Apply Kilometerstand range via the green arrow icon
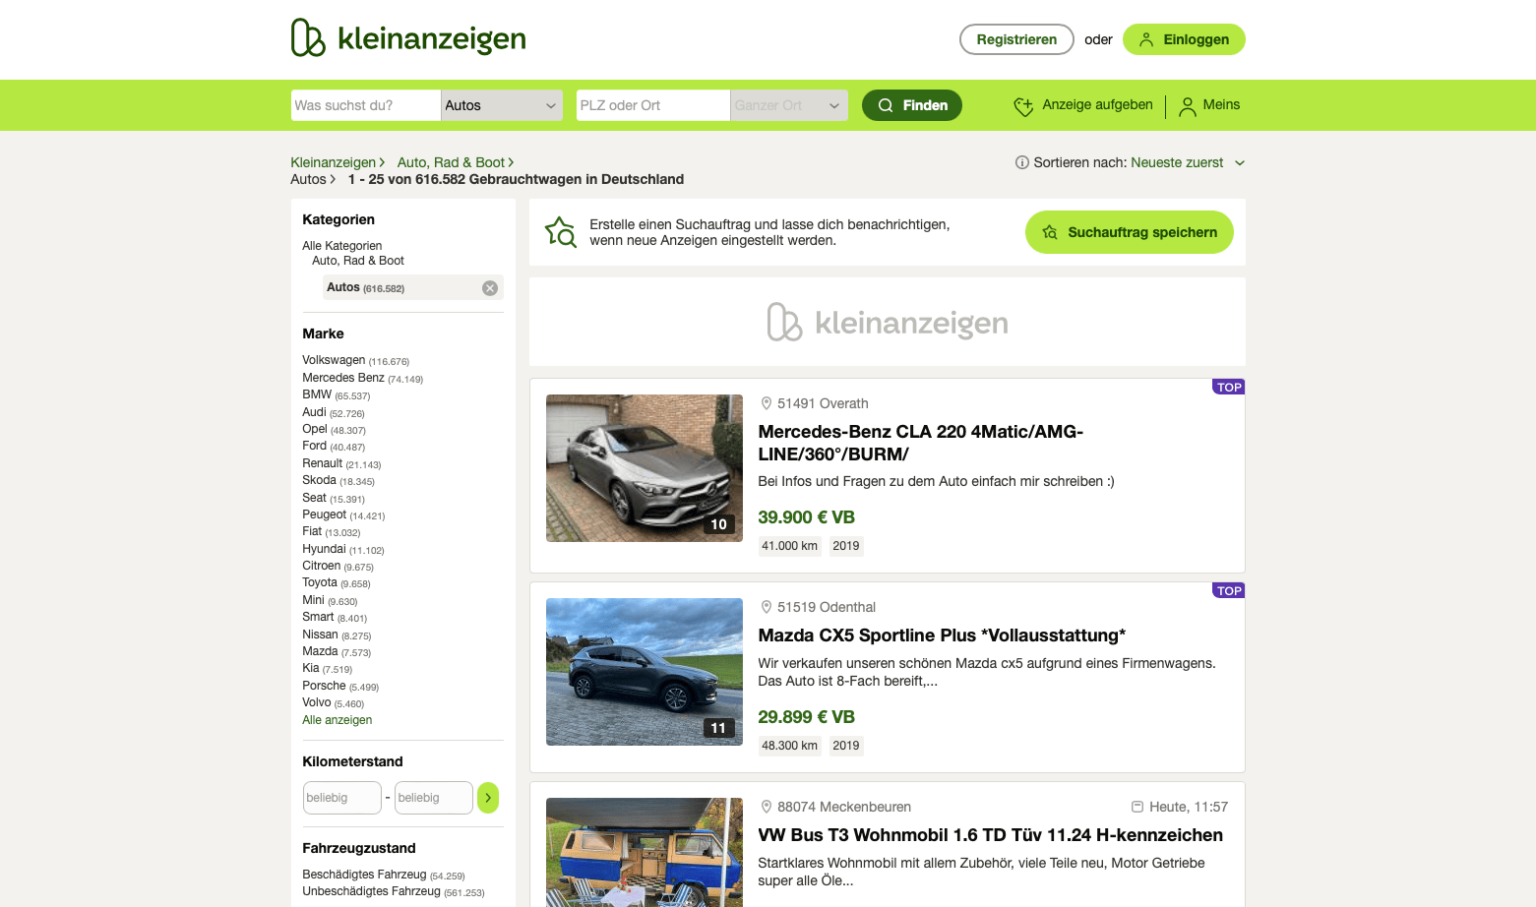The width and height of the screenshot is (1536, 907). click(488, 797)
